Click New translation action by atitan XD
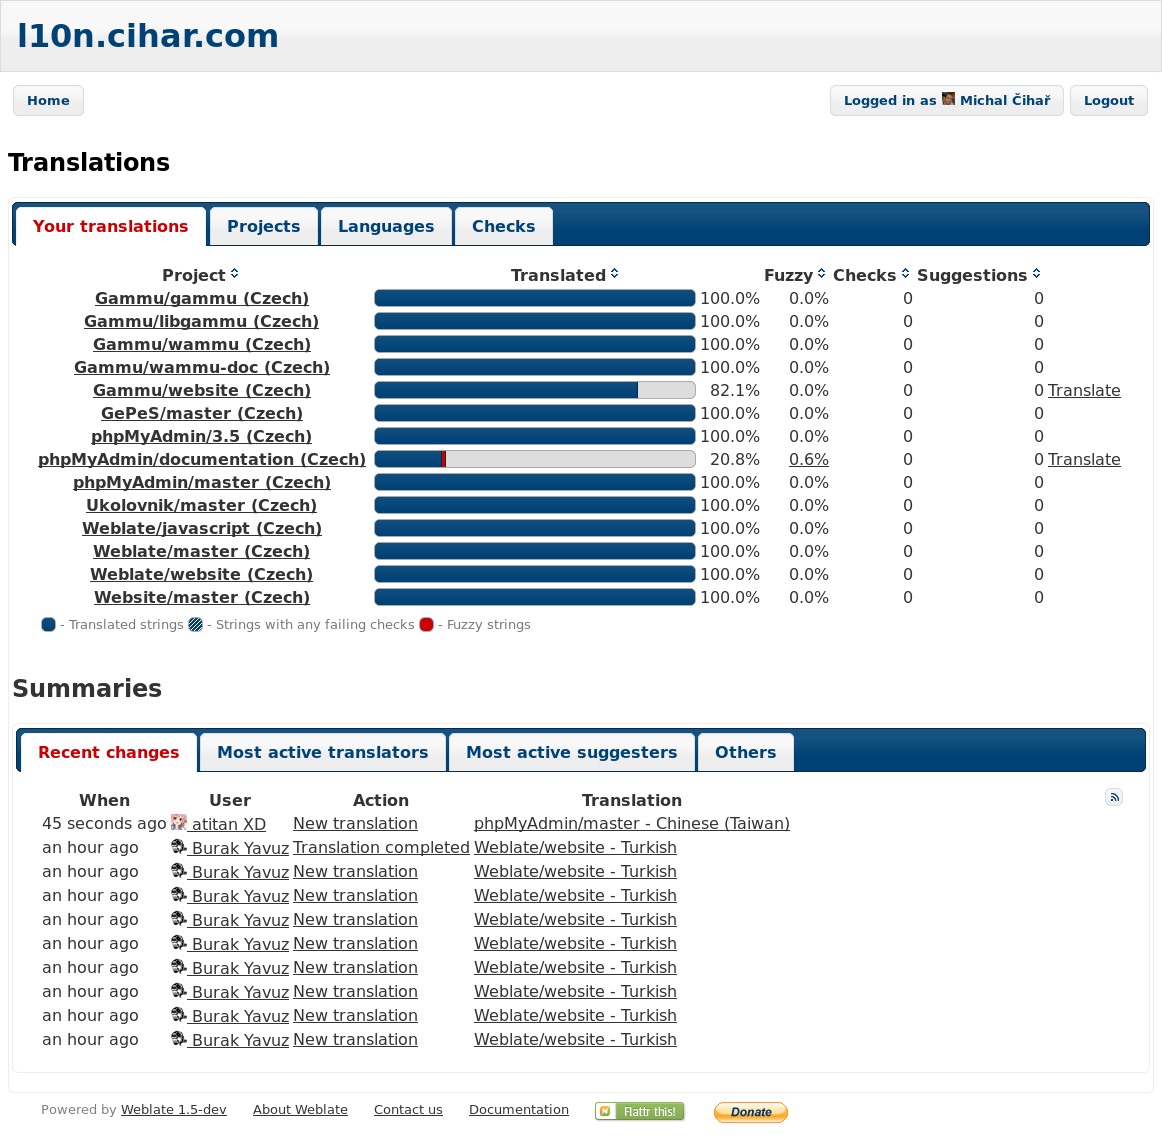 coord(355,823)
